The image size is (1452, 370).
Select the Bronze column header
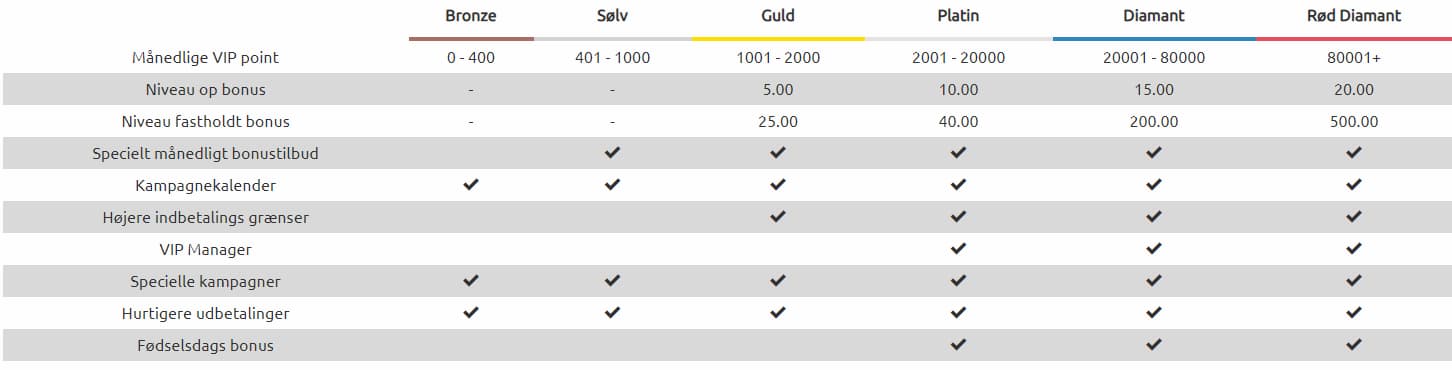(471, 16)
